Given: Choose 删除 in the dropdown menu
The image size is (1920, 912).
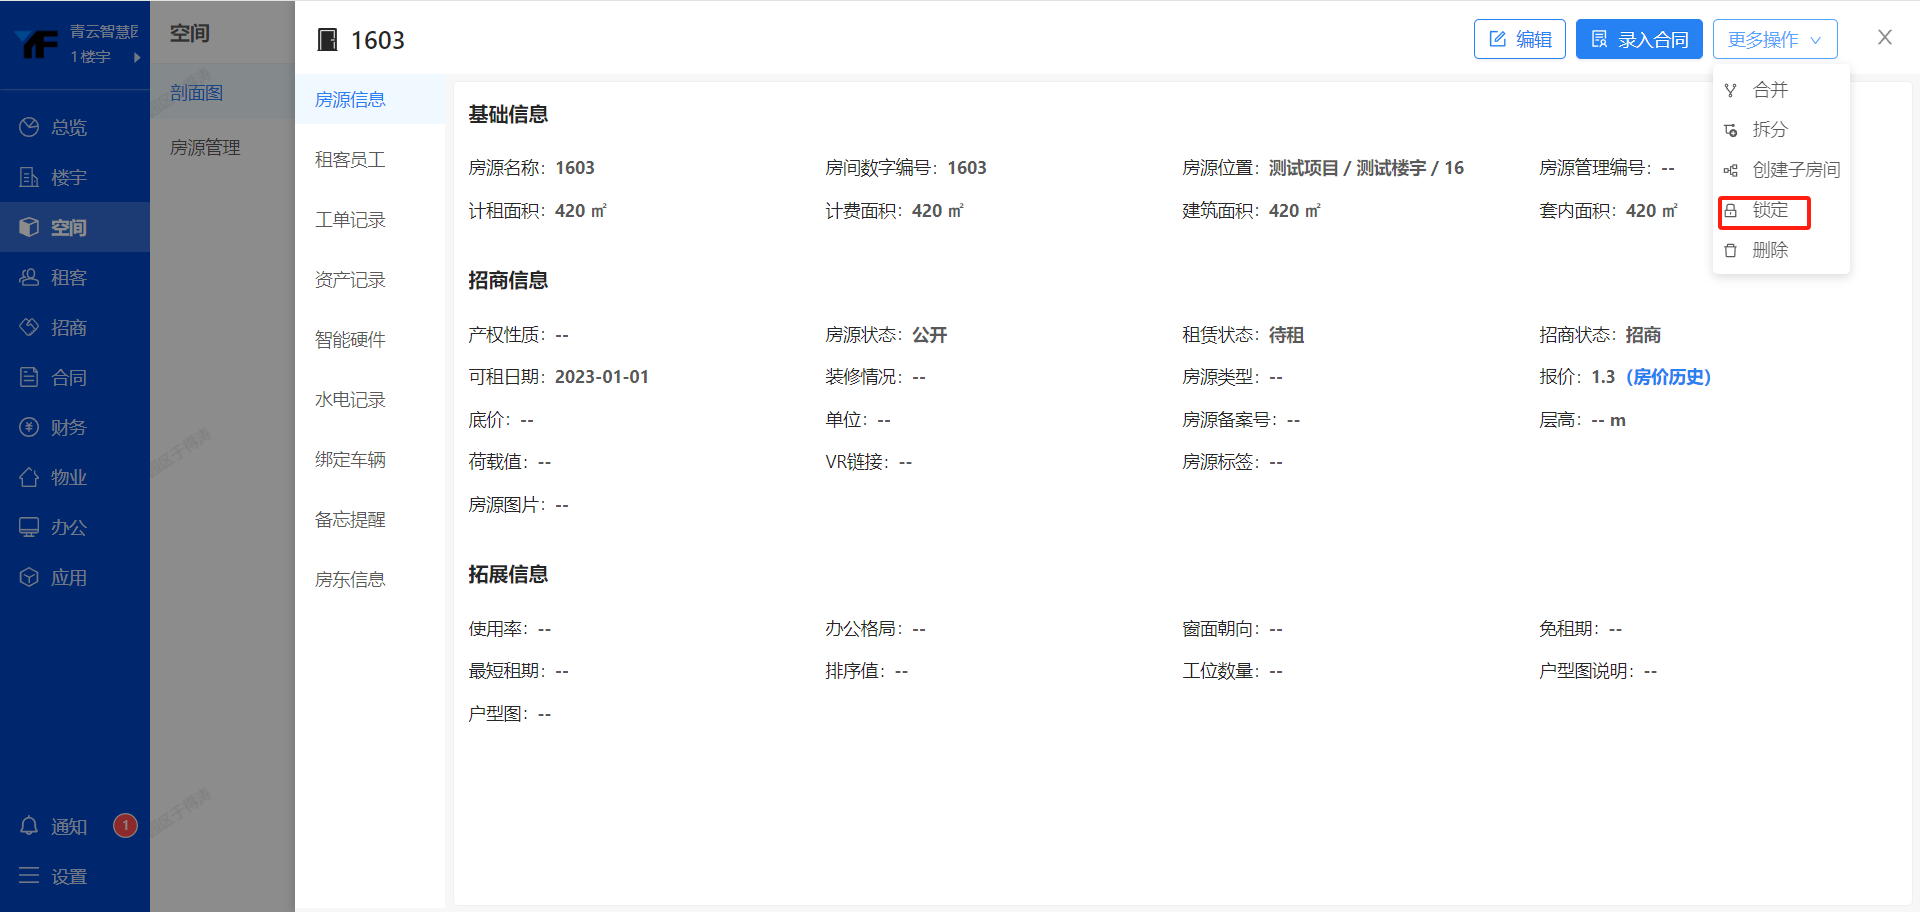Looking at the screenshot, I should (1769, 250).
